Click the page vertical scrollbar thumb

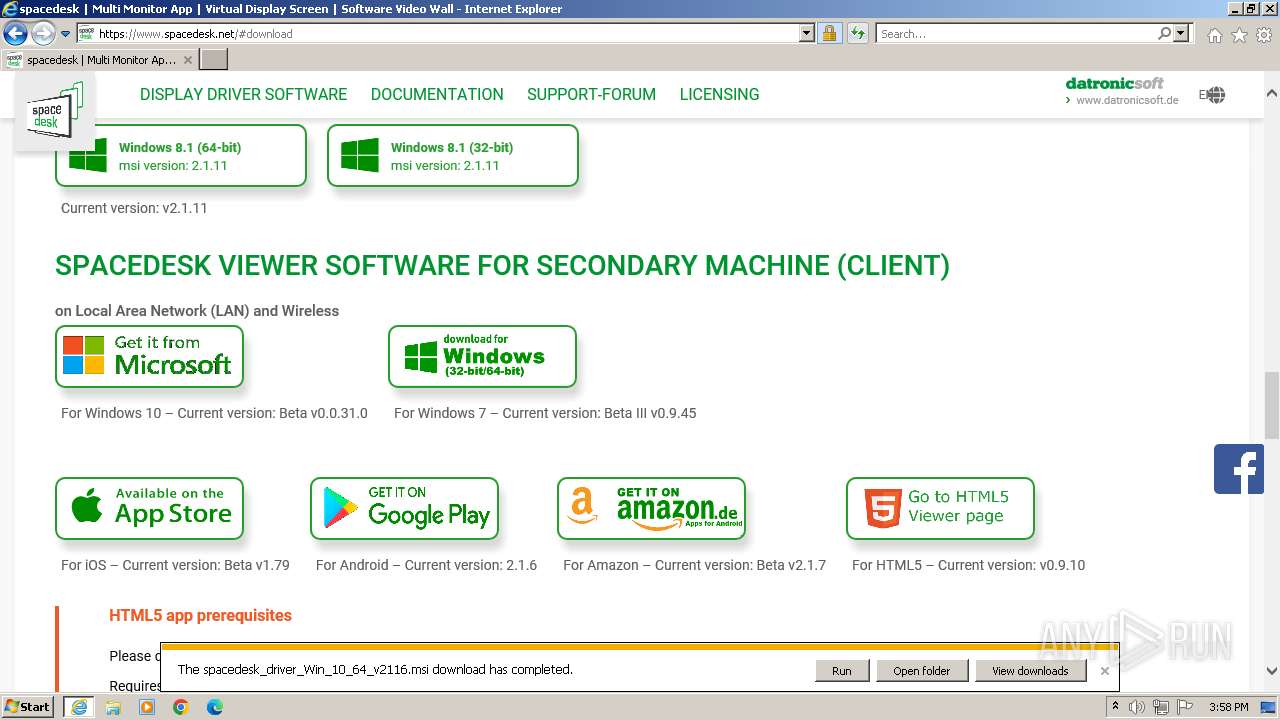[1271, 405]
